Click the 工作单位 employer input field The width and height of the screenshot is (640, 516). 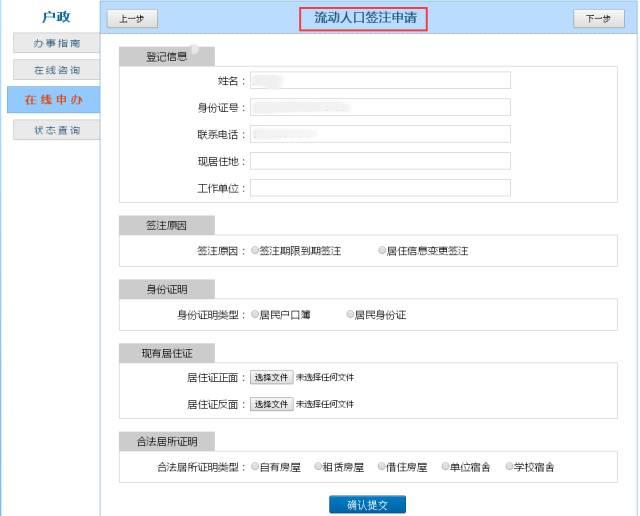(380, 188)
